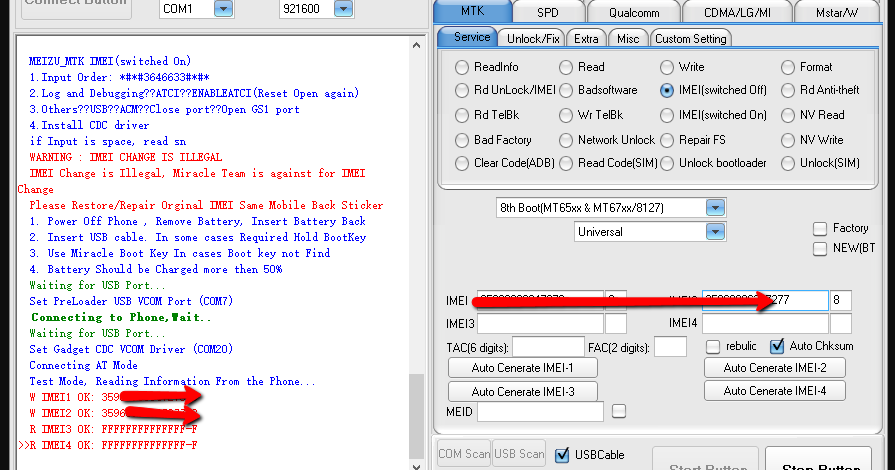895x470 pixels.
Task: Choose the Wr TelBk option
Action: pyautogui.click(x=566, y=115)
